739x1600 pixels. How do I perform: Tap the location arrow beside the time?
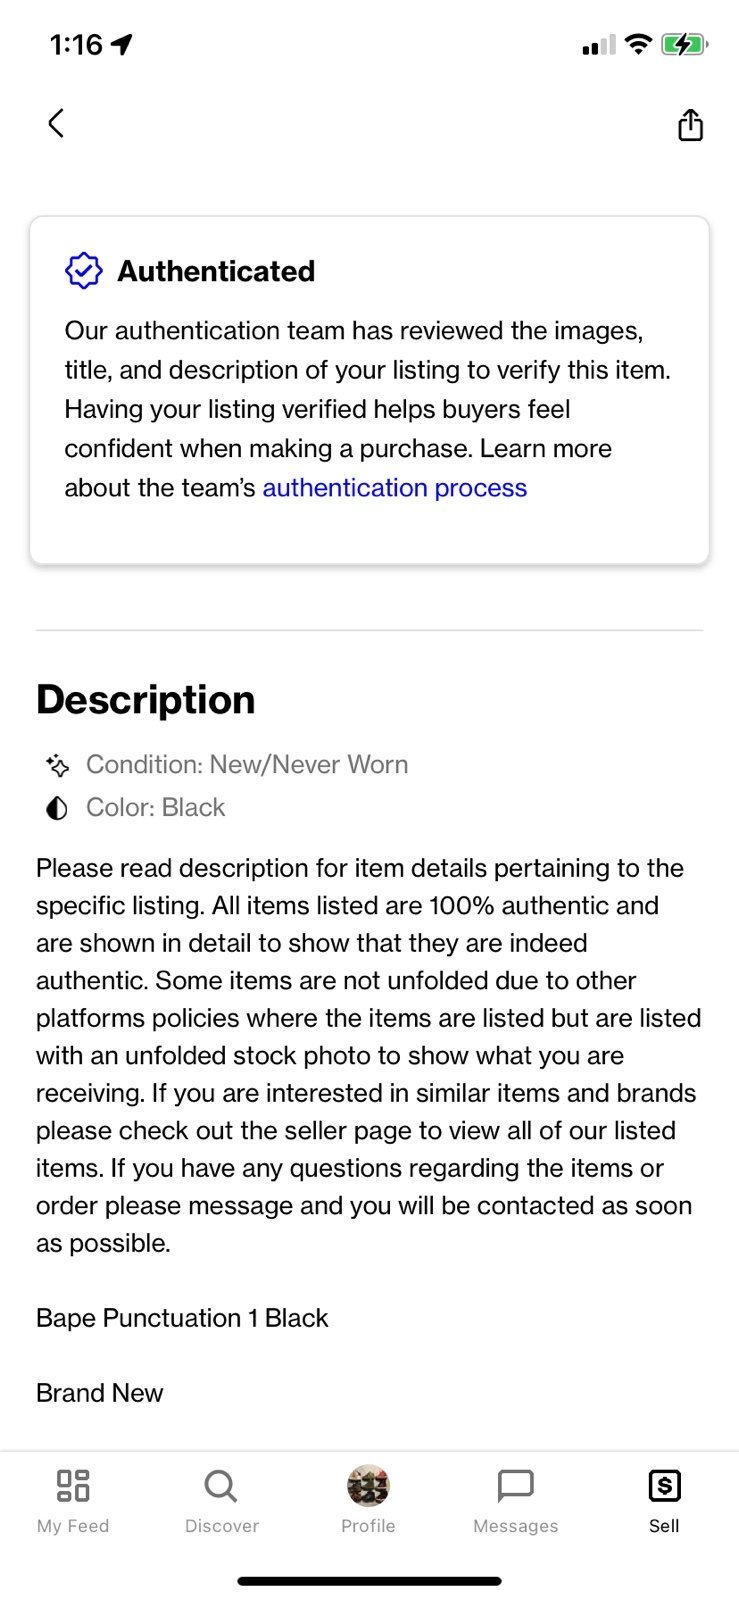122,44
